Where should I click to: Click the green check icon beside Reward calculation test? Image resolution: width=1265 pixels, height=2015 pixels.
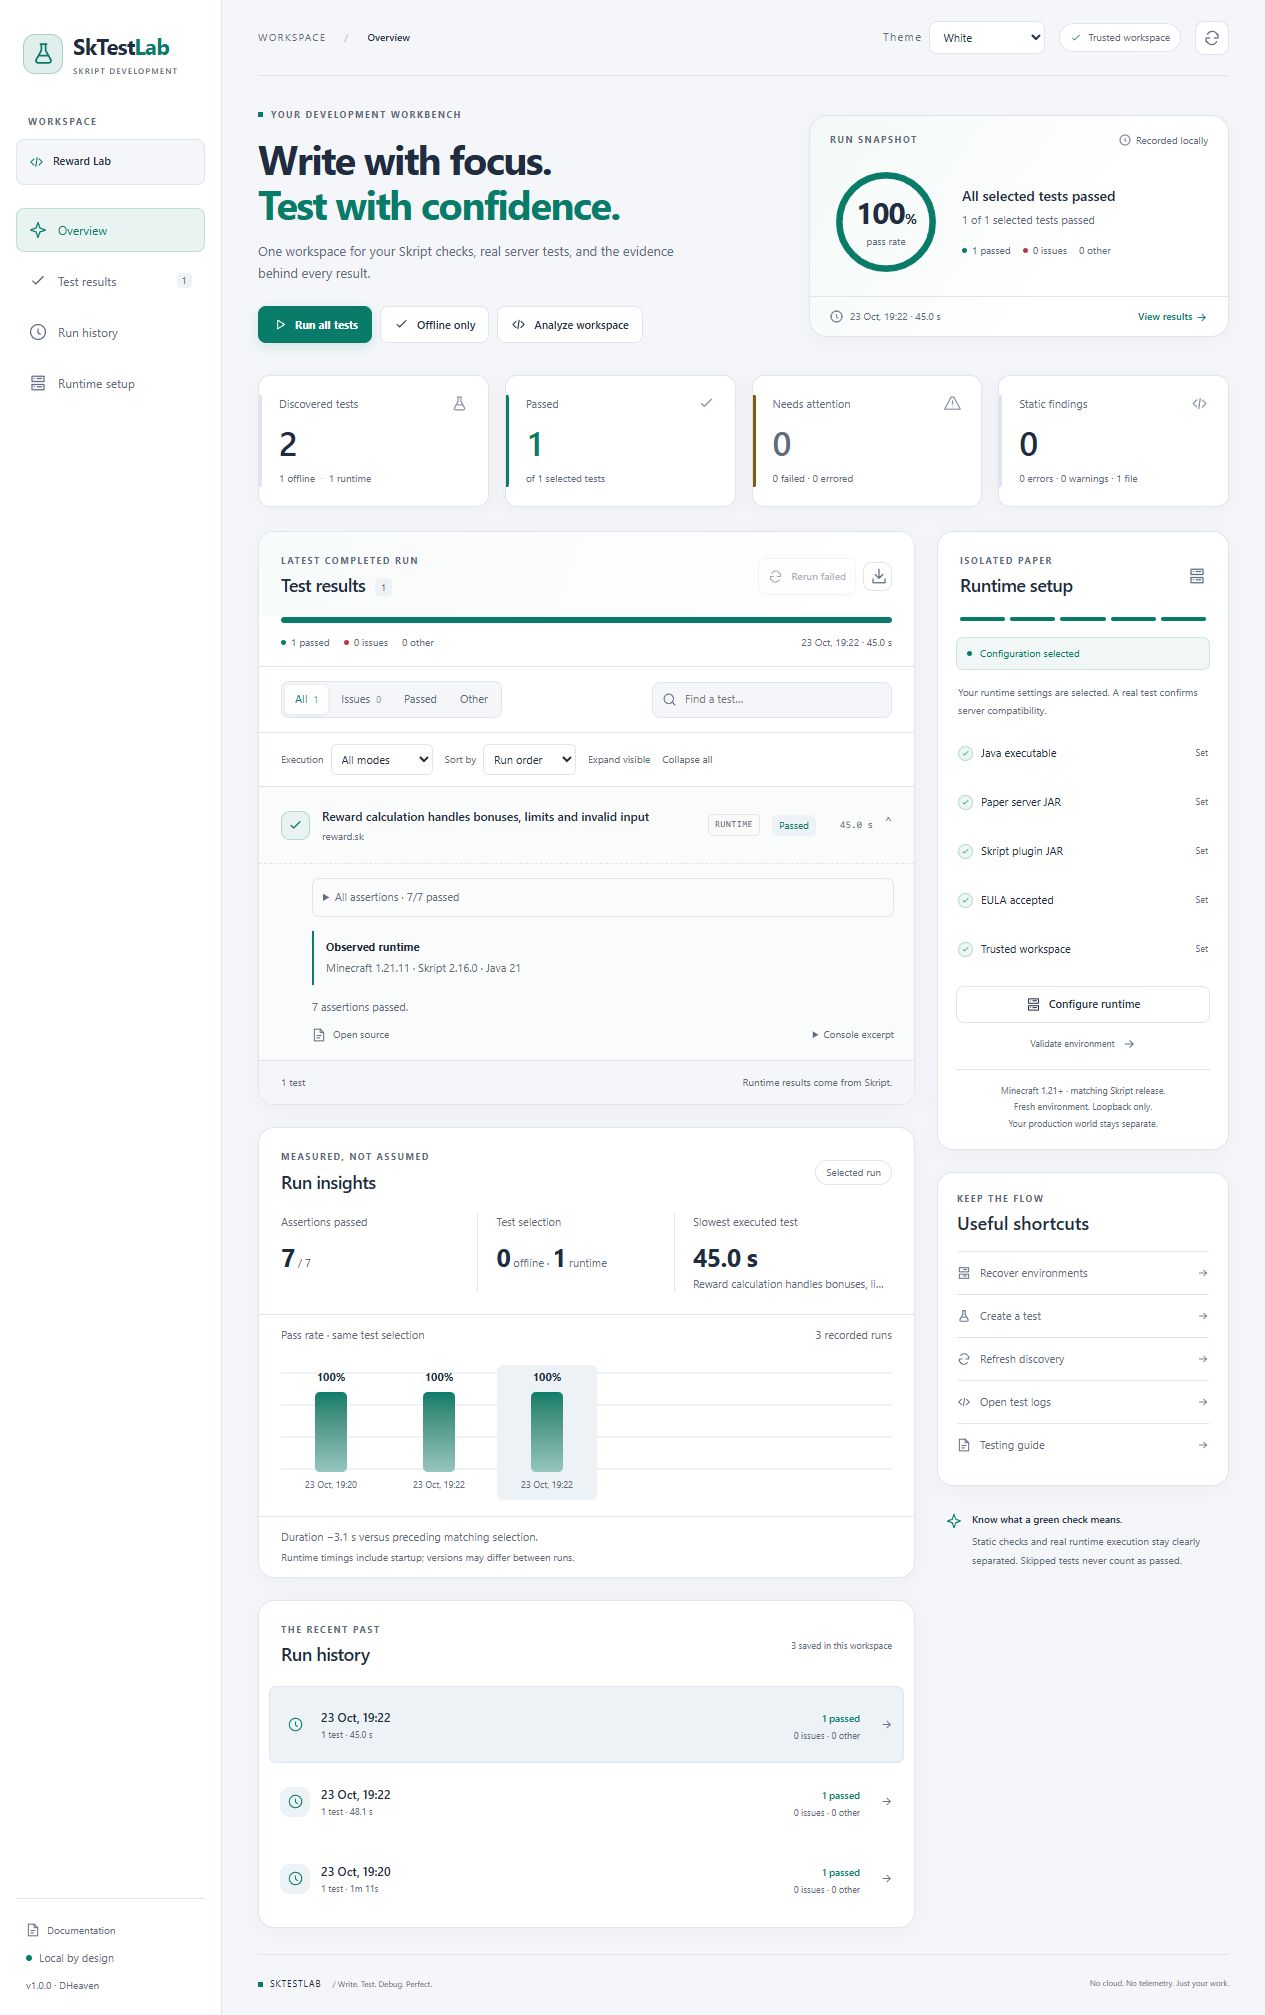tap(295, 825)
